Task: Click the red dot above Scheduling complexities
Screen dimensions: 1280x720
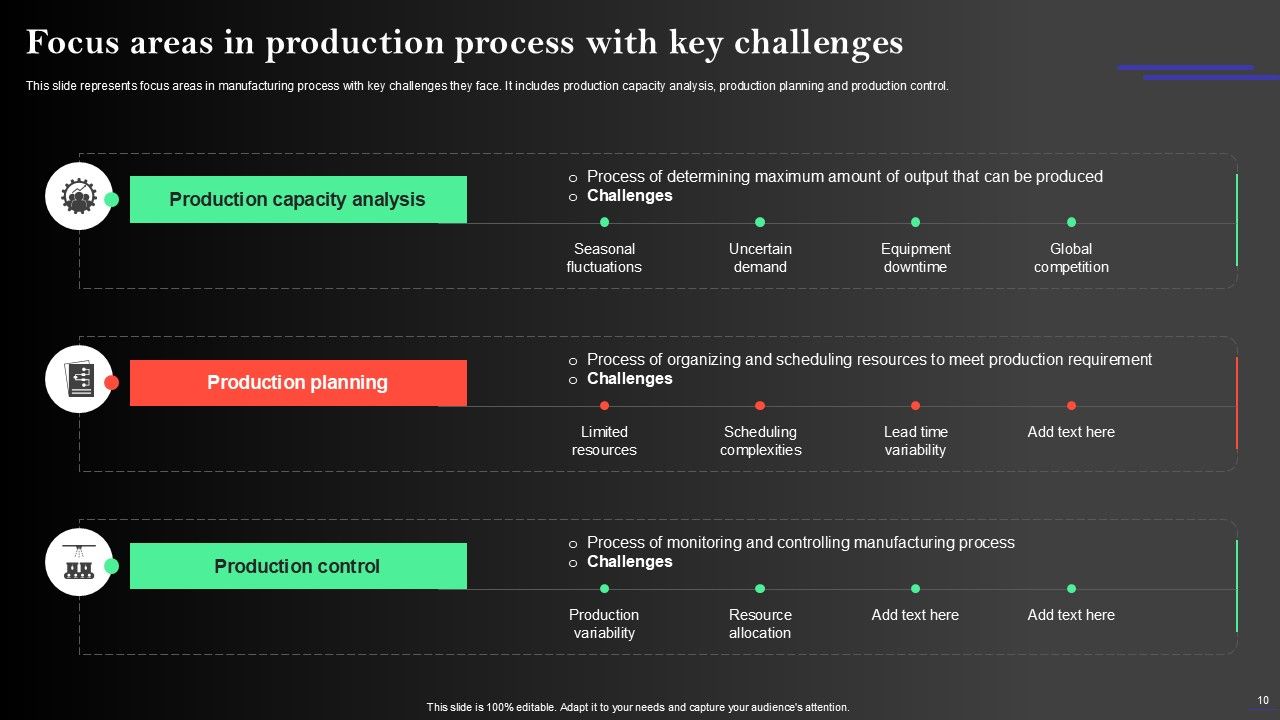Action: tap(760, 406)
